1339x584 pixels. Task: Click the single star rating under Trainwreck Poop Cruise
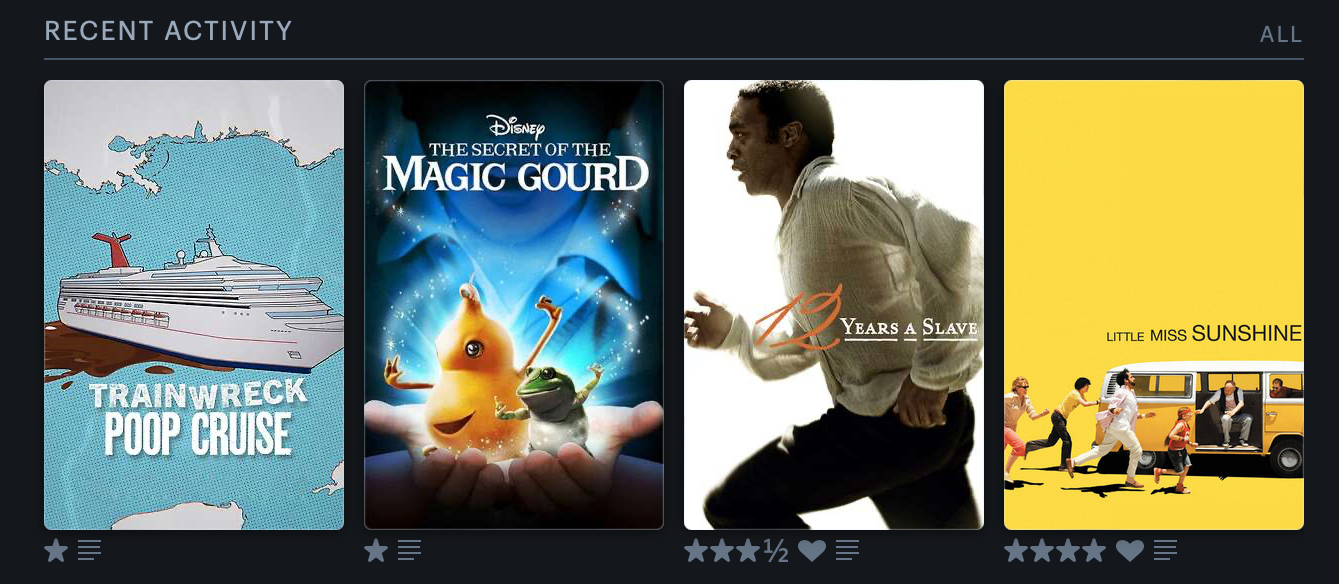pos(56,550)
